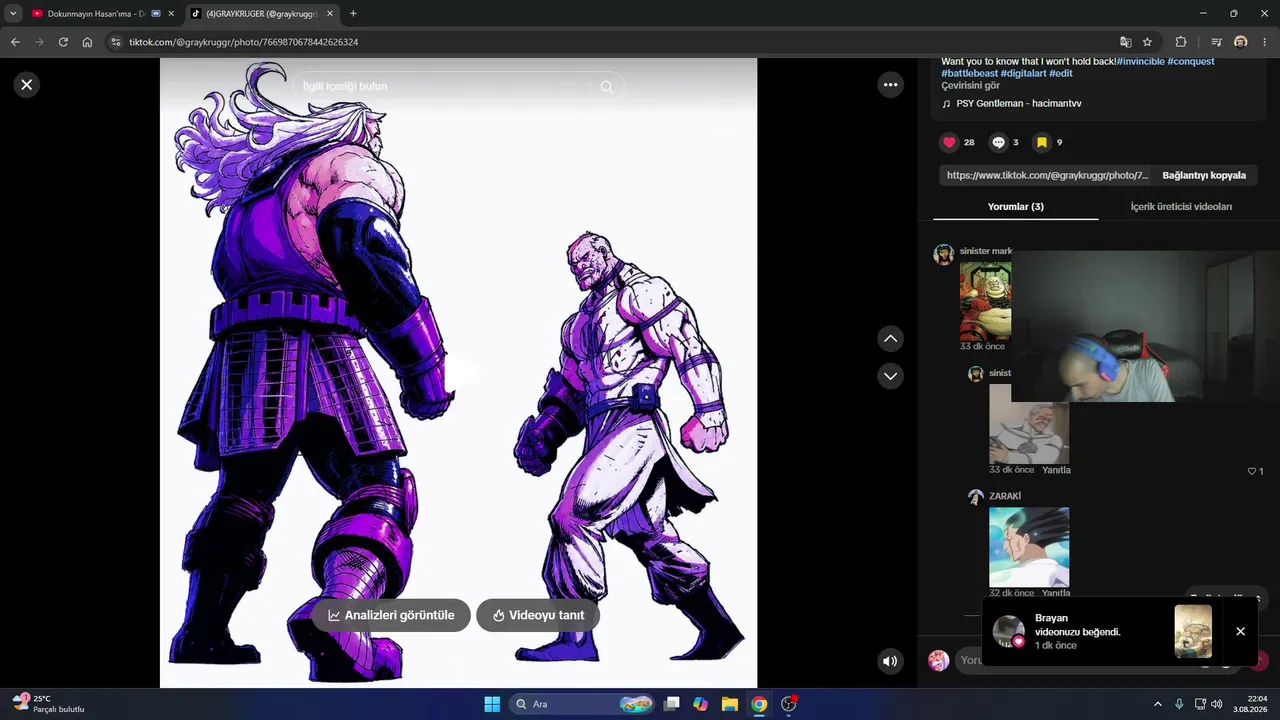The width and height of the screenshot is (1280, 720).
Task: Switch to Chrome on the taskbar
Action: (759, 704)
